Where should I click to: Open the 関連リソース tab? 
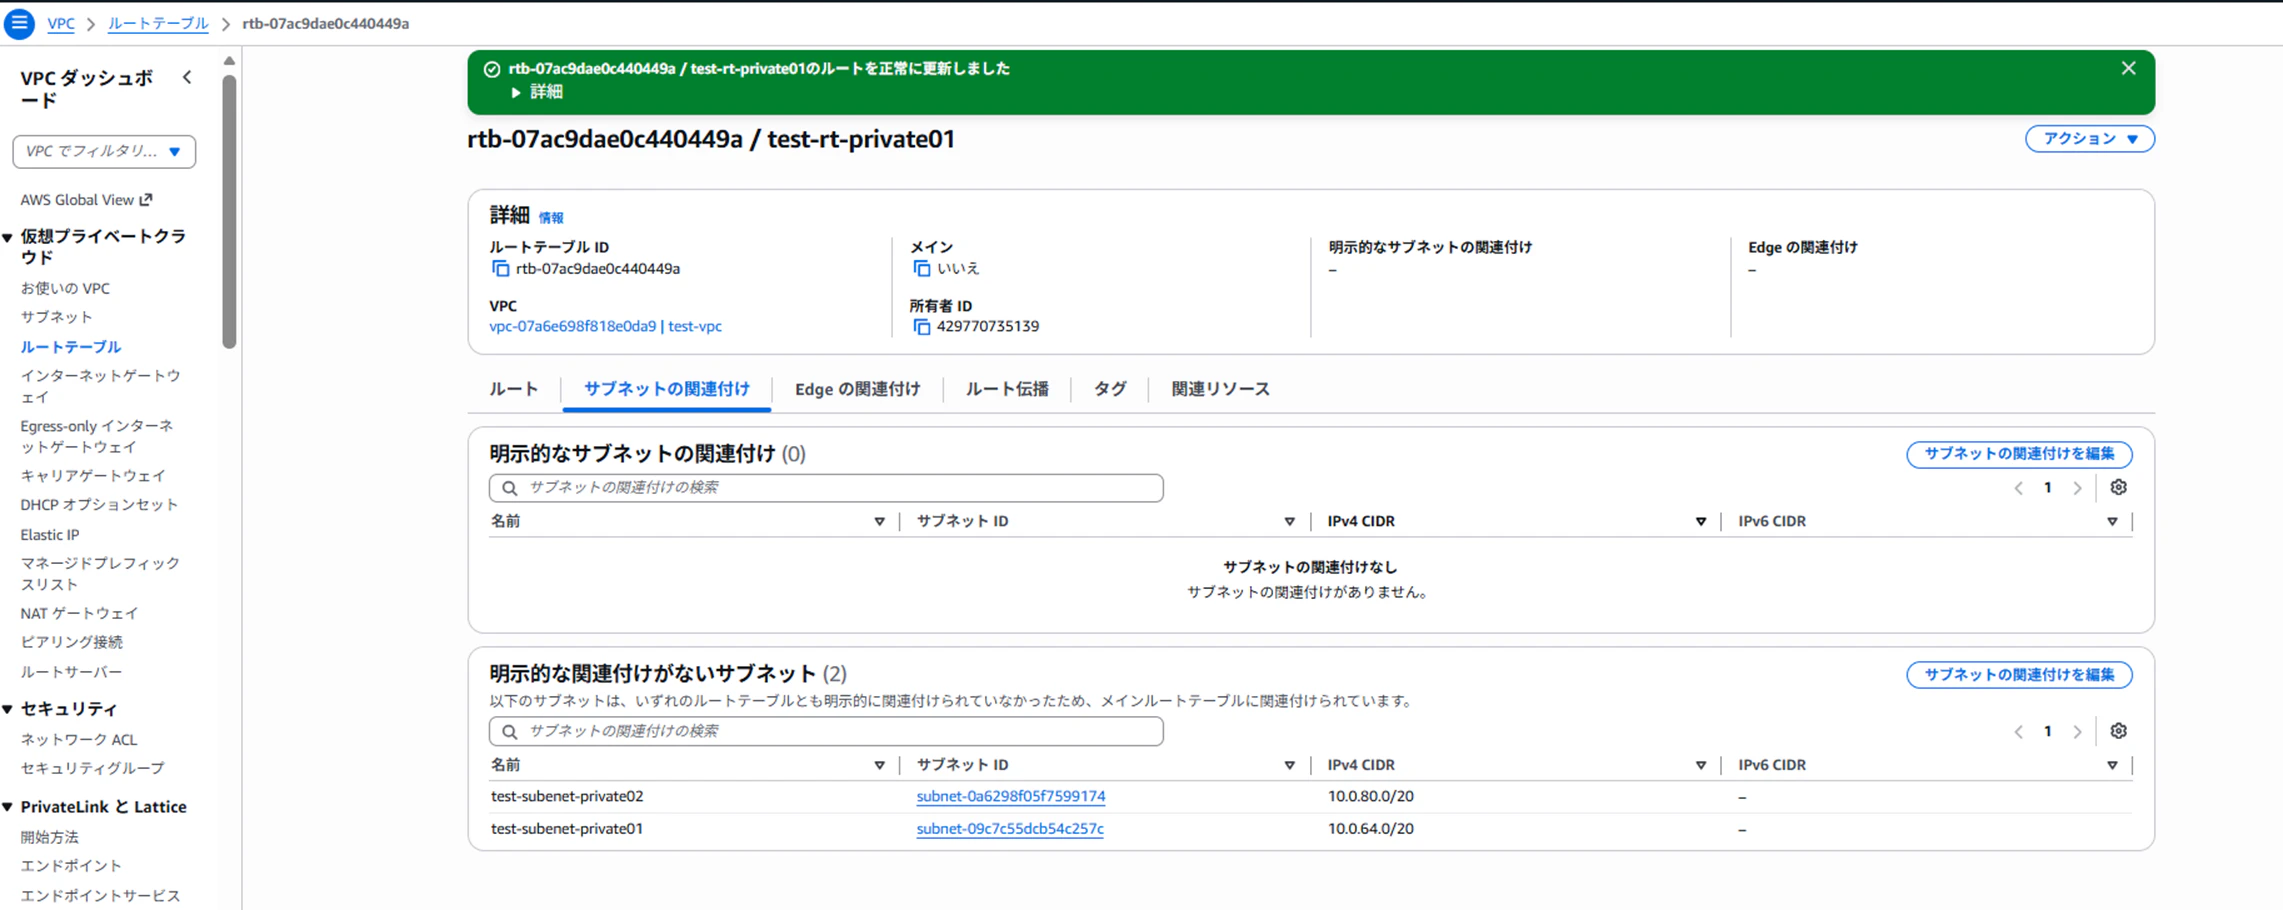coord(1220,389)
